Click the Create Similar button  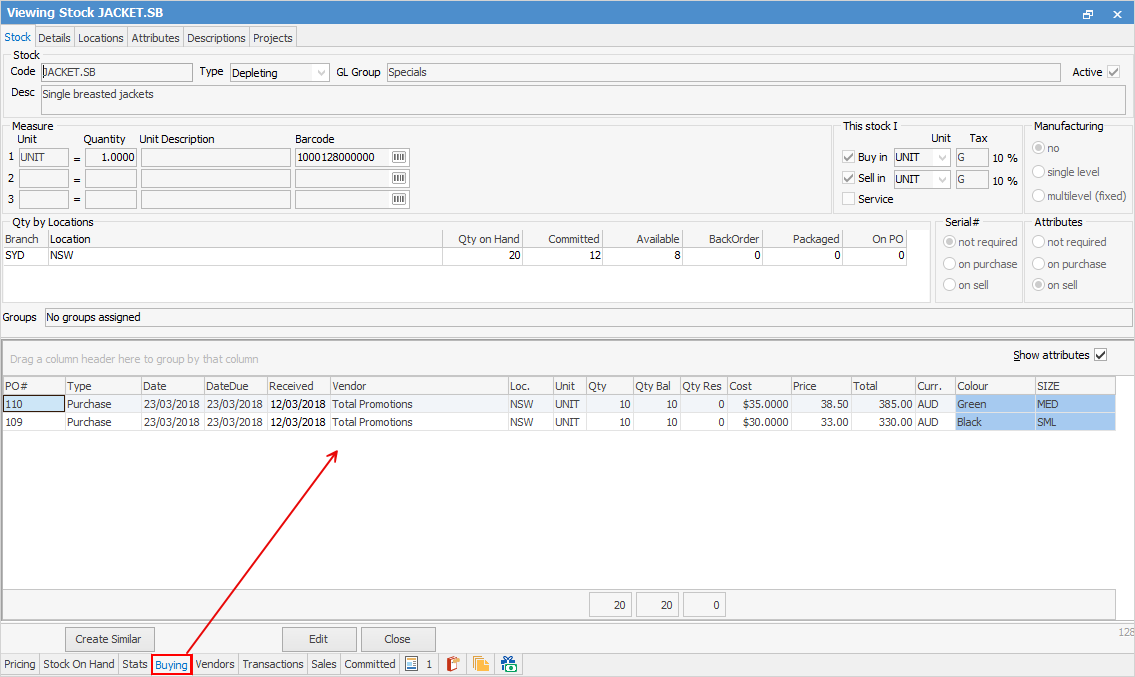pos(109,639)
